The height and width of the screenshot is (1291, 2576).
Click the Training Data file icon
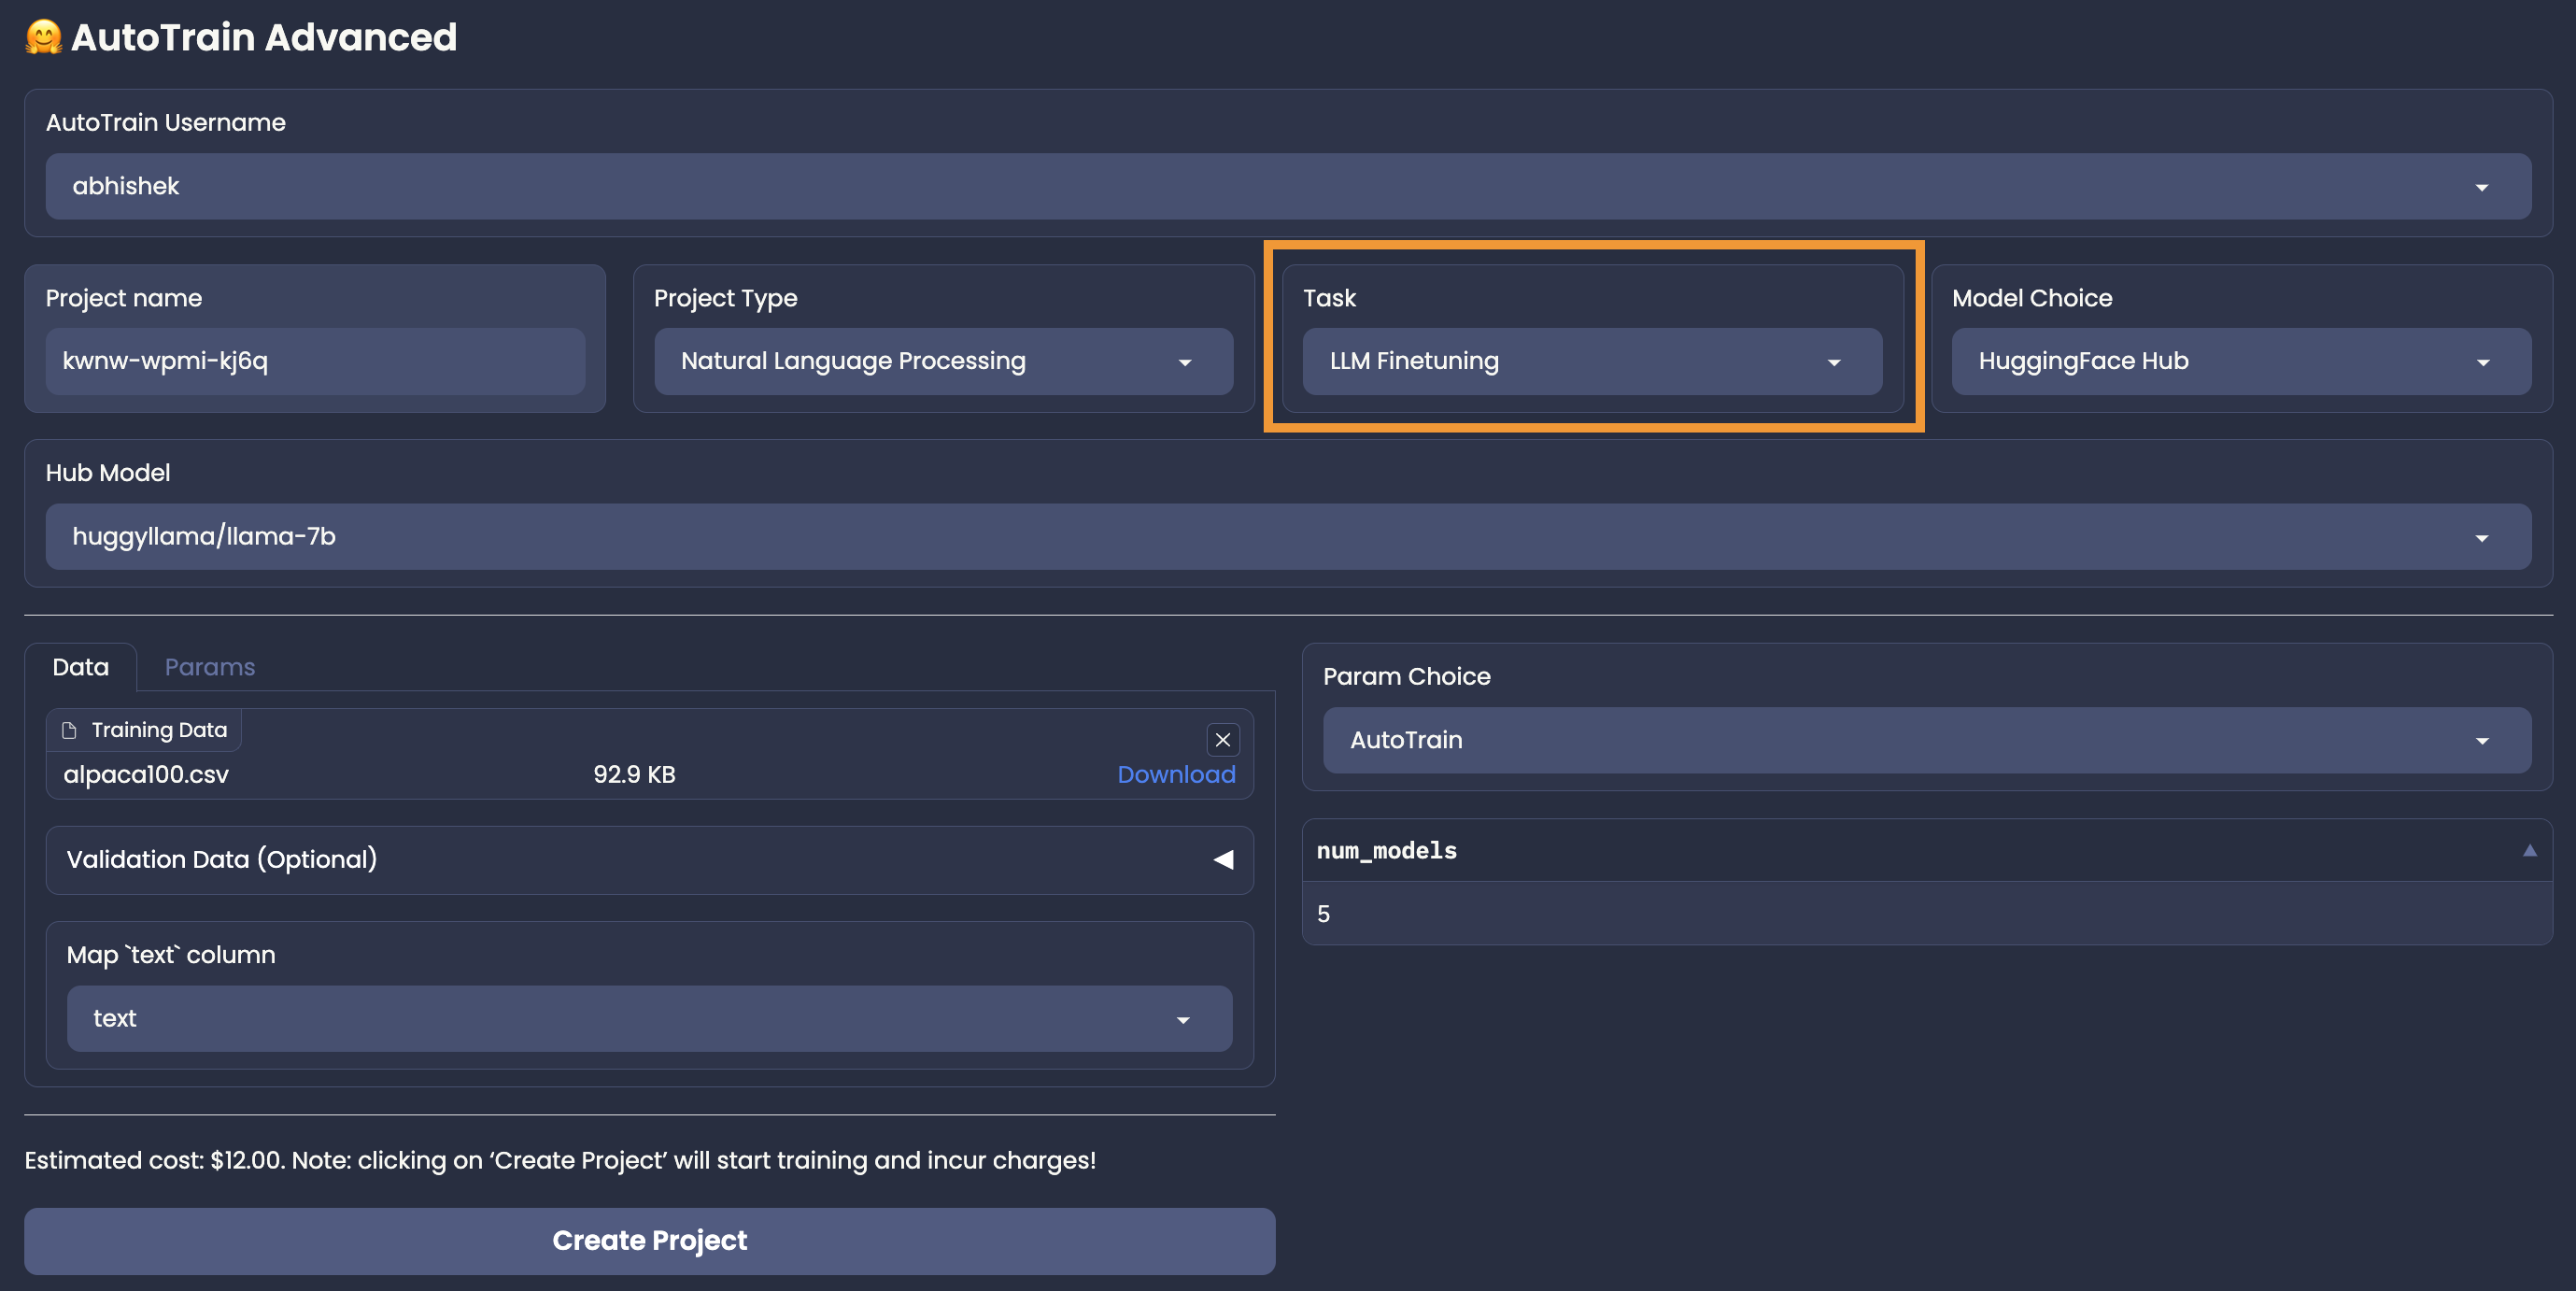point(69,730)
